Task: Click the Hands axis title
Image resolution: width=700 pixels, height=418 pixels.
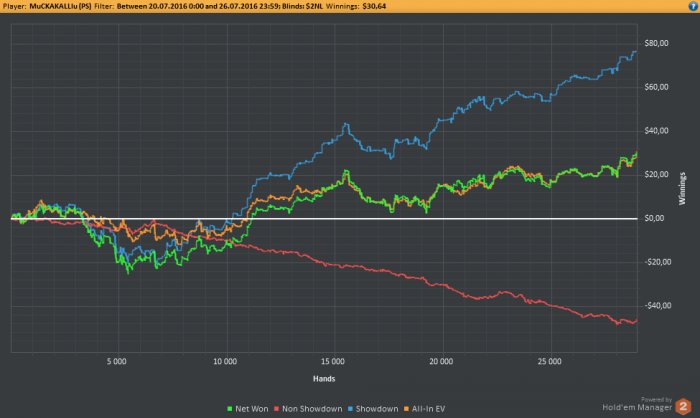Action: (324, 379)
